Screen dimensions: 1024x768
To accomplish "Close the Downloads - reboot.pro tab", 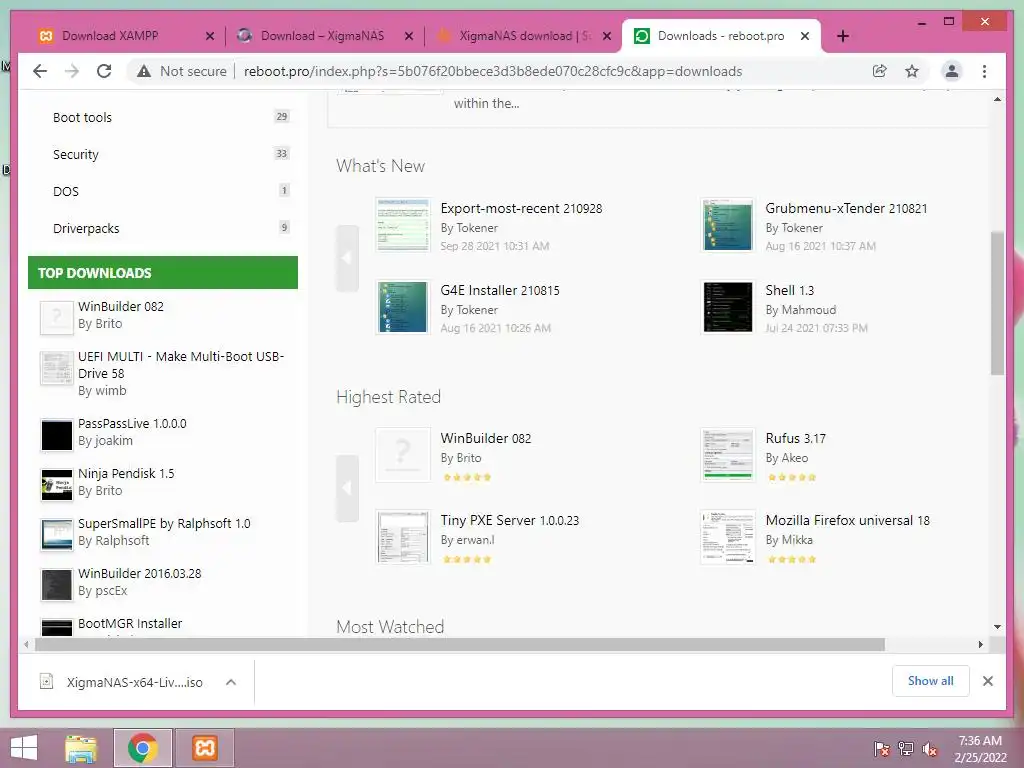I will [805, 36].
